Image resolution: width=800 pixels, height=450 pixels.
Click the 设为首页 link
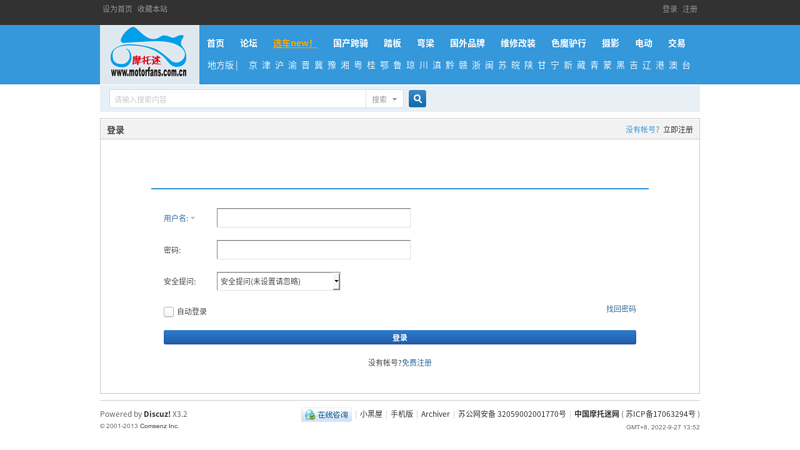117,9
